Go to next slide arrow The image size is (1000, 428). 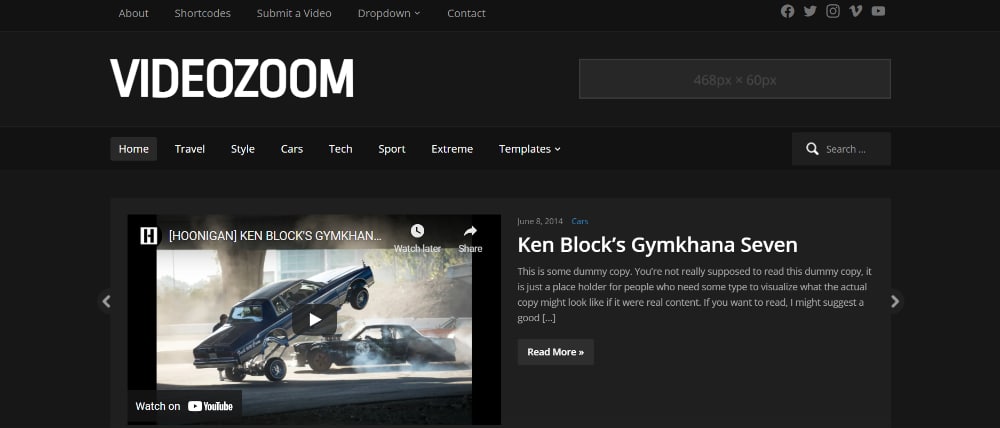point(895,301)
